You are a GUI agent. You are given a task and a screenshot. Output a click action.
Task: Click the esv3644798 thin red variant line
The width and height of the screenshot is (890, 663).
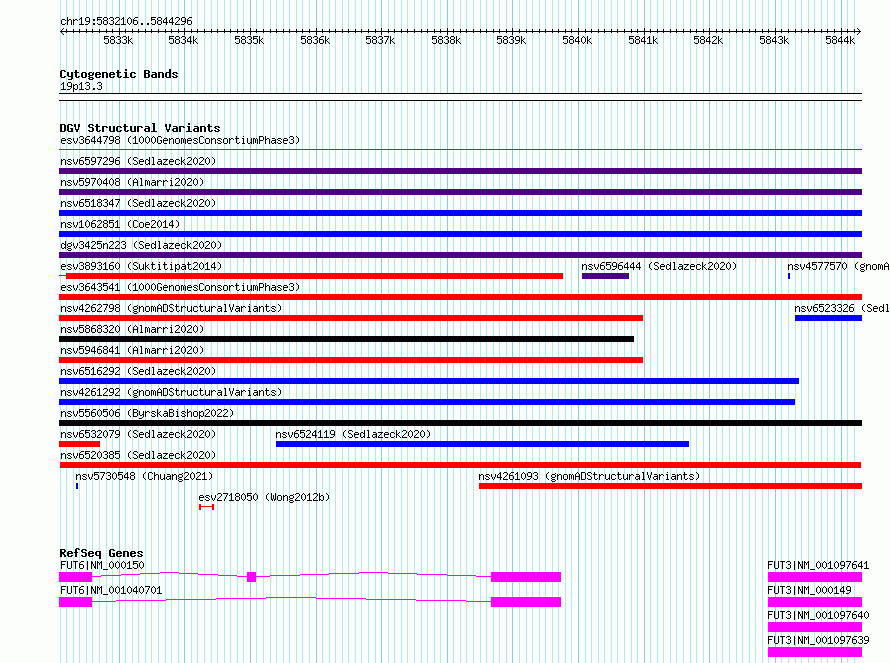coord(460,150)
